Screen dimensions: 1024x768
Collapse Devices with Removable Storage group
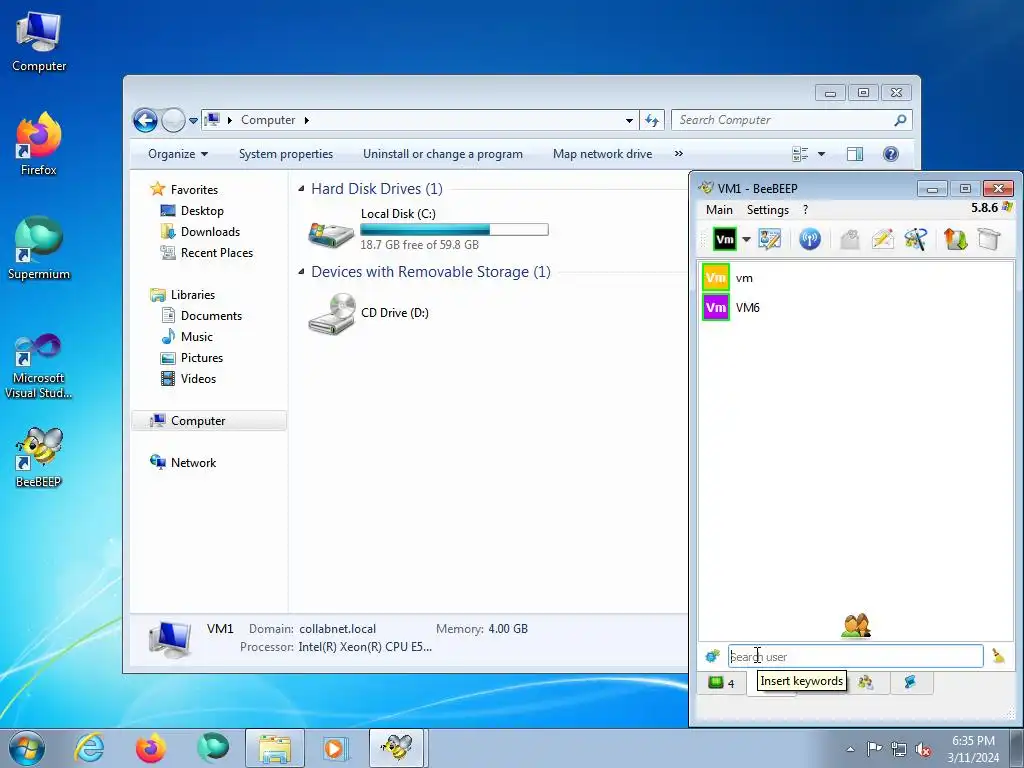301,272
